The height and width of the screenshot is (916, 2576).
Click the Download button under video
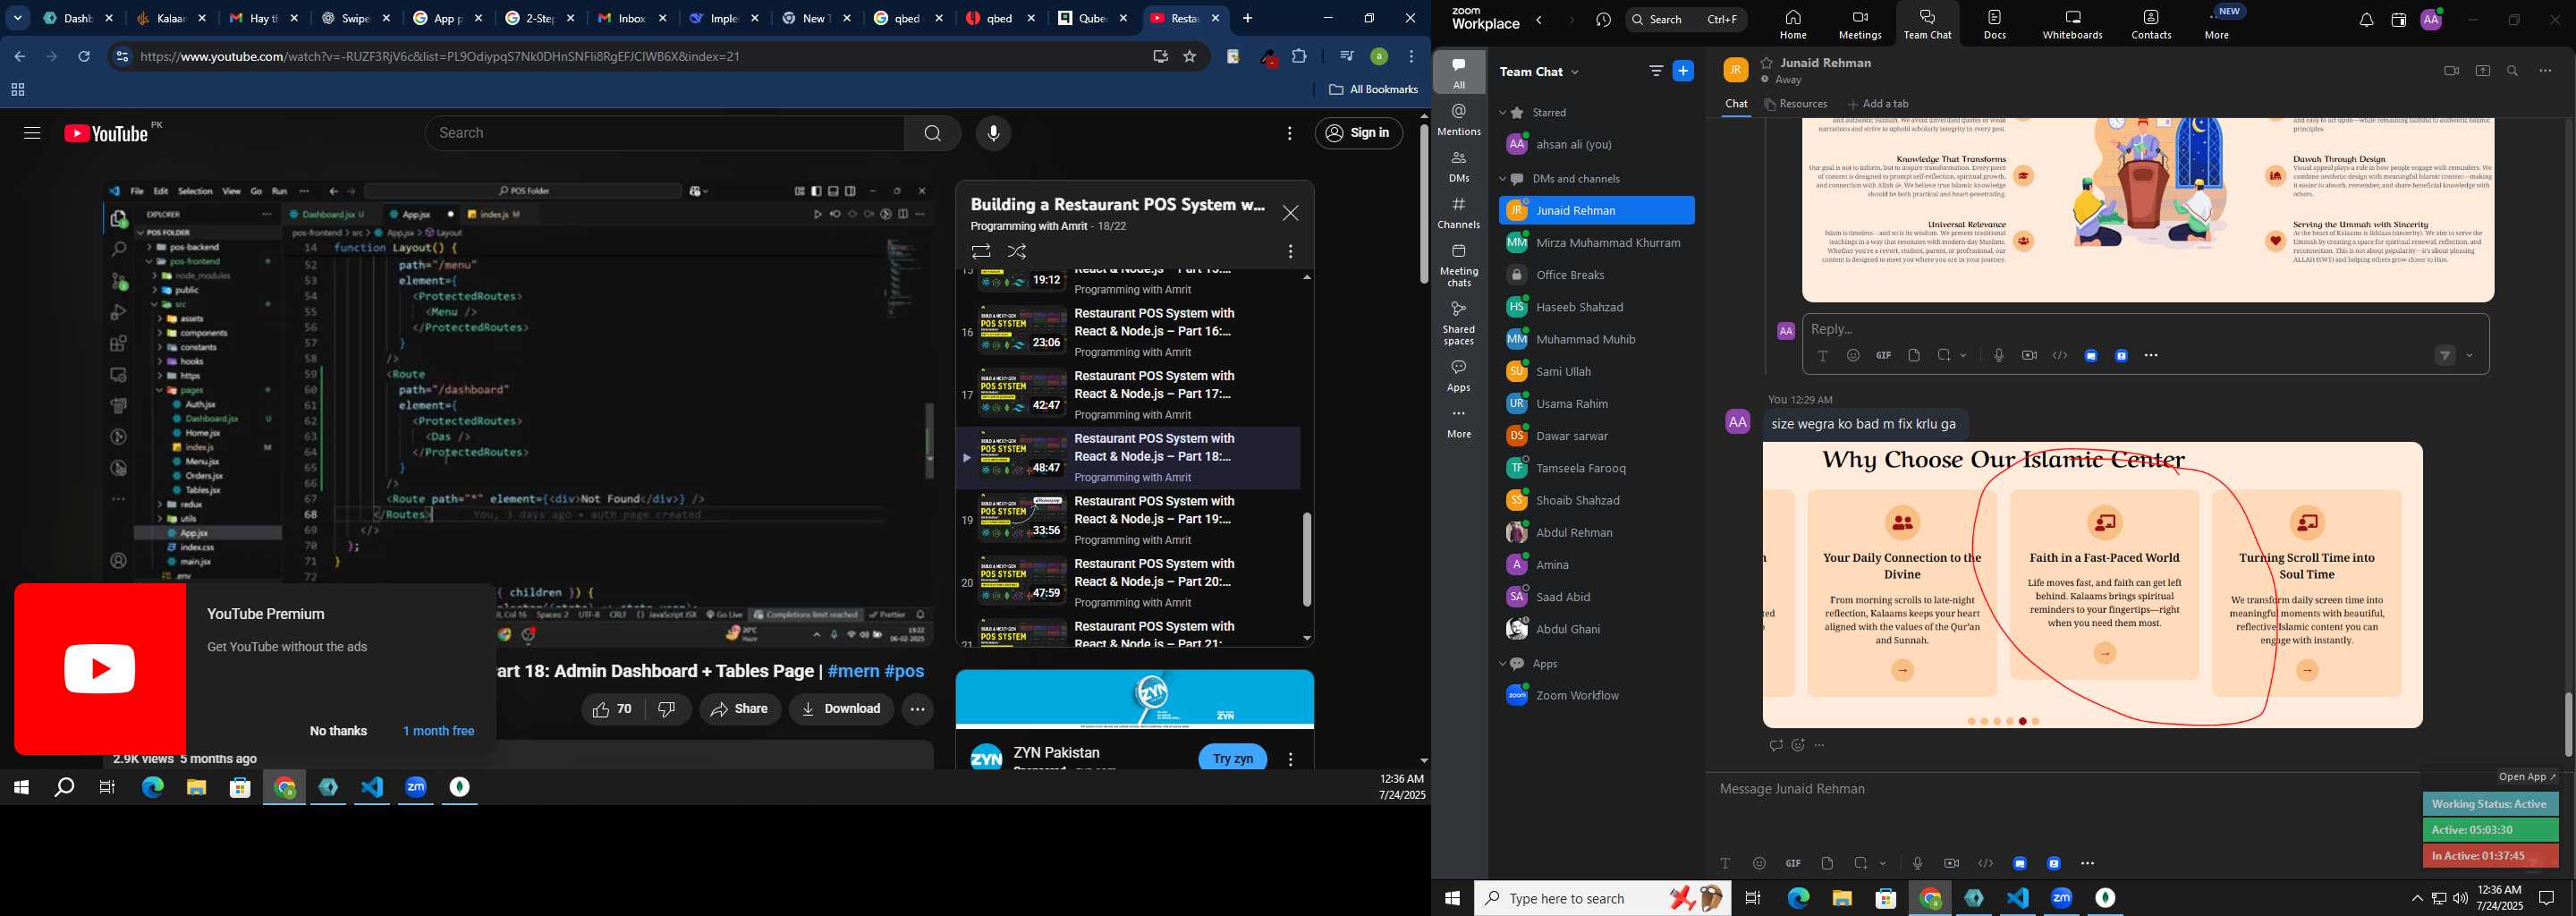(840, 709)
